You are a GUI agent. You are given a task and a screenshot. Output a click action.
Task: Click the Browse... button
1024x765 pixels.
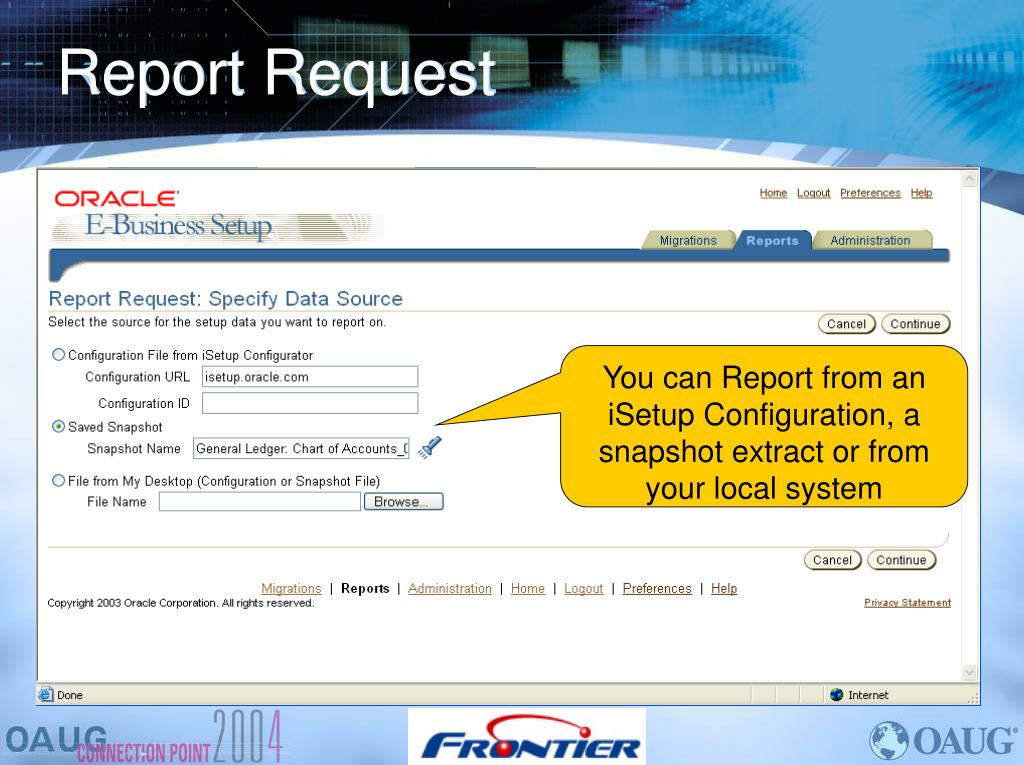coord(403,502)
